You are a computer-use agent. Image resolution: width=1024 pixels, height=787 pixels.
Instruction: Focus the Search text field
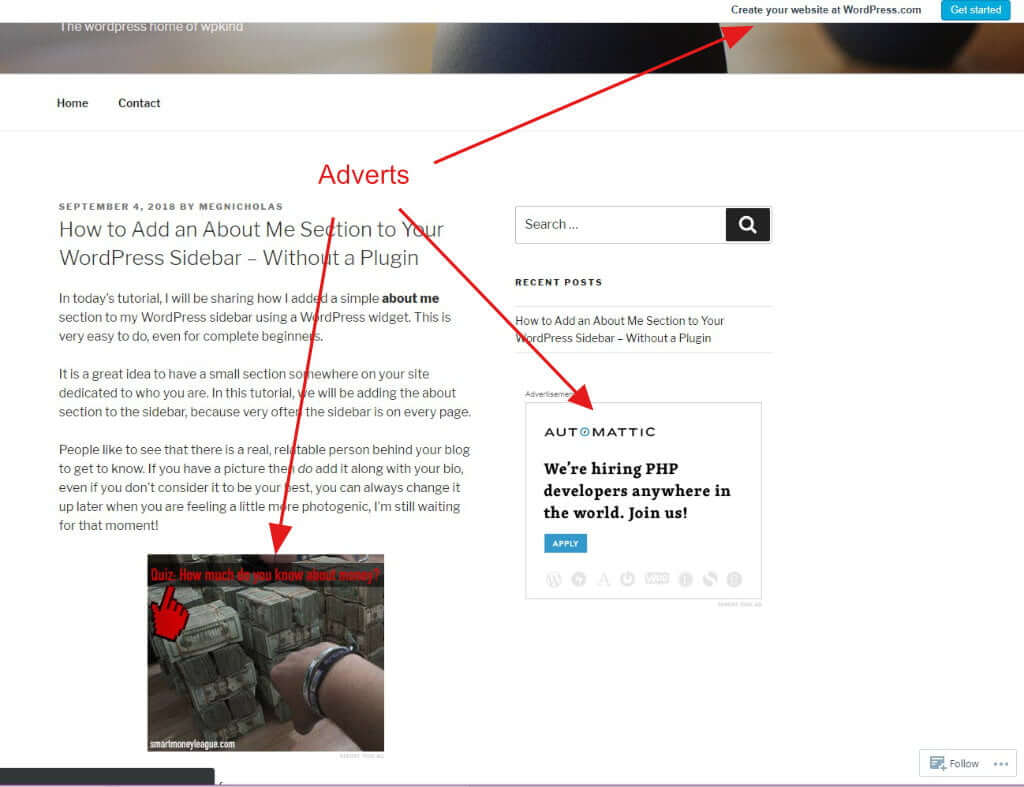point(620,225)
